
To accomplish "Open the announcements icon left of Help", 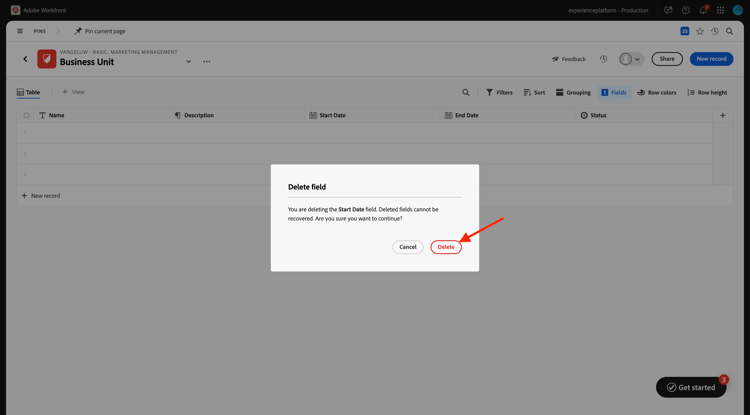I will pos(668,10).
